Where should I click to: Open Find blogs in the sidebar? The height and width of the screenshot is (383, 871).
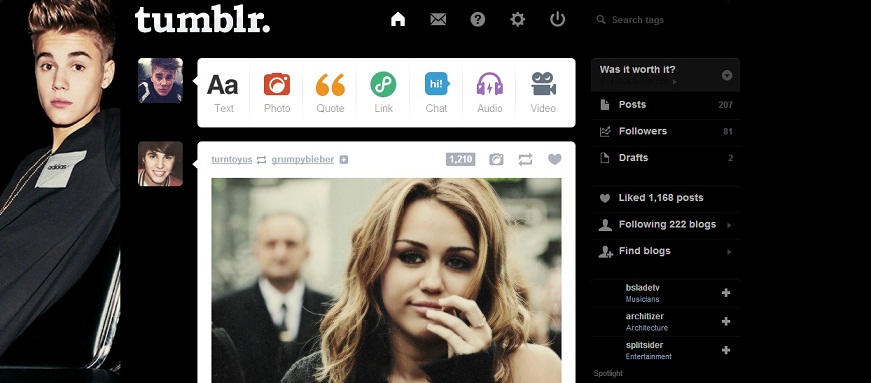click(x=665, y=251)
